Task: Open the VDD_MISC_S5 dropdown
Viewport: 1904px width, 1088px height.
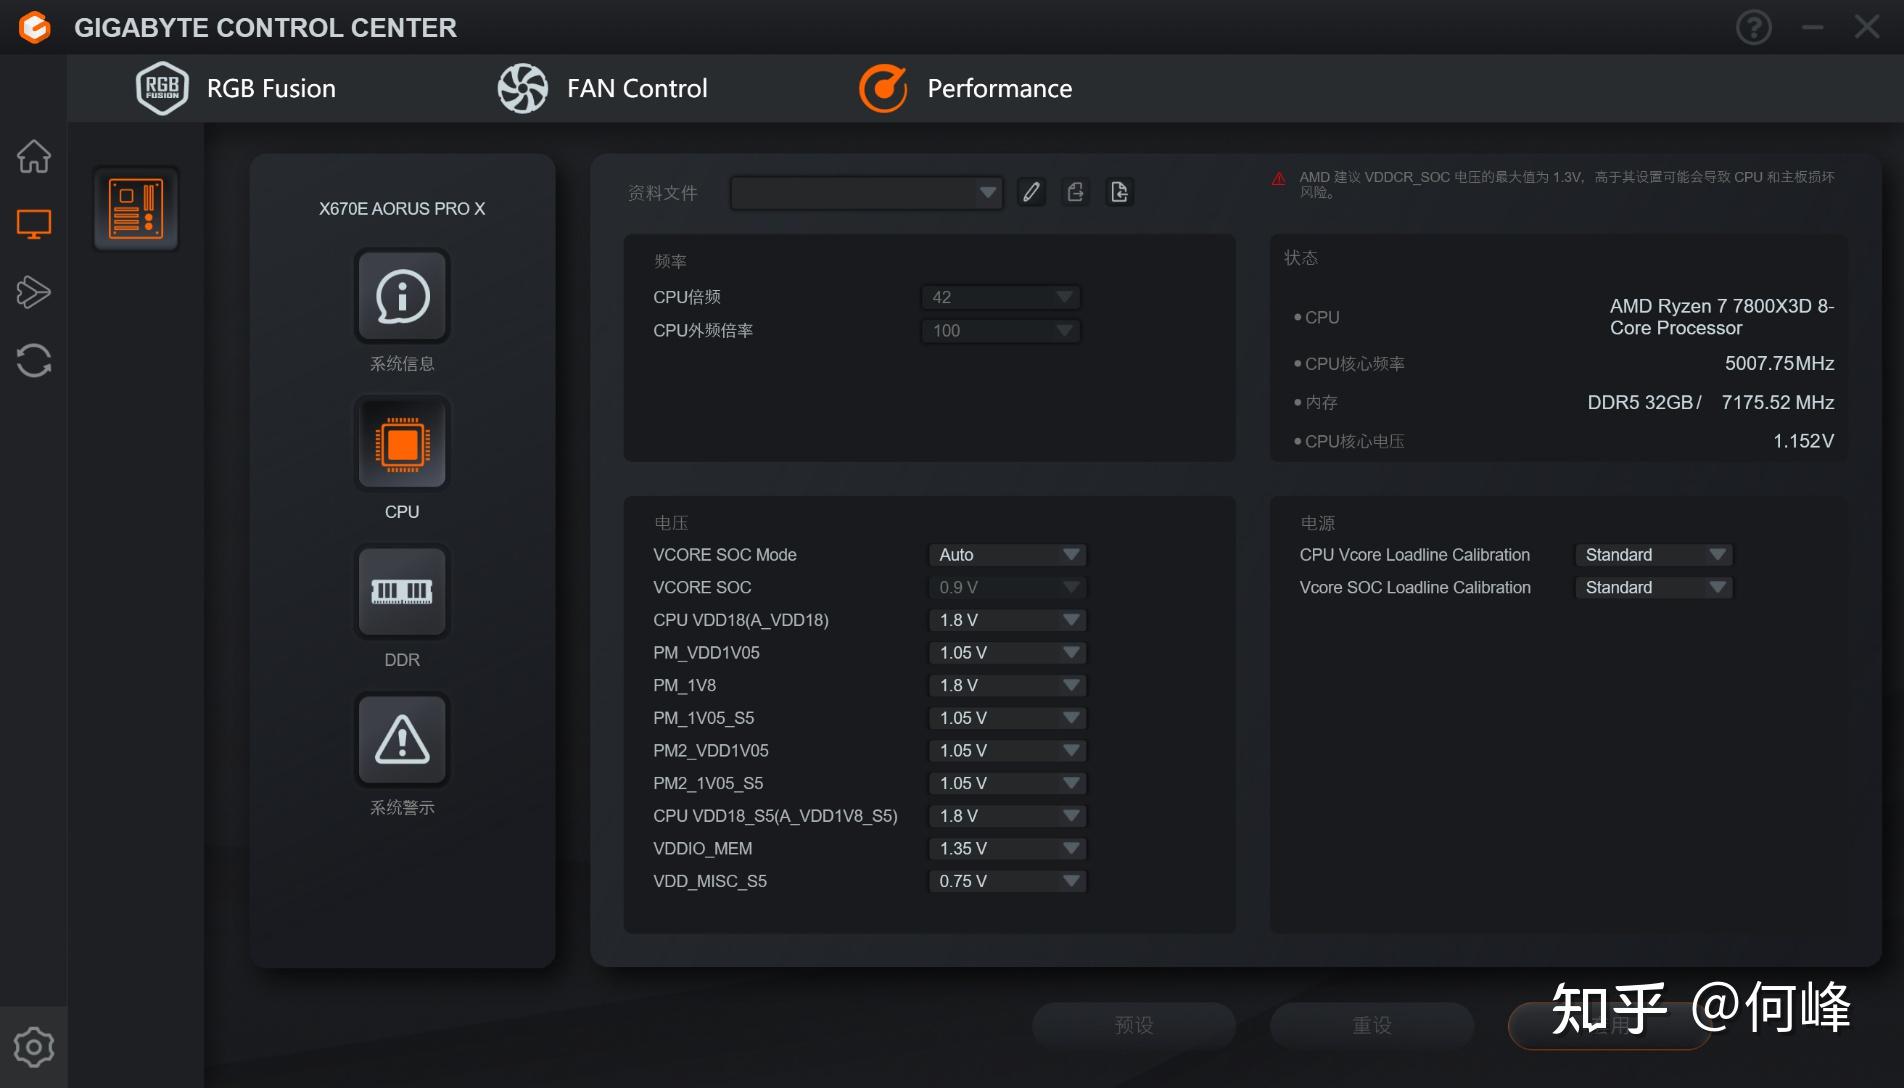Action: pyautogui.click(x=1007, y=881)
